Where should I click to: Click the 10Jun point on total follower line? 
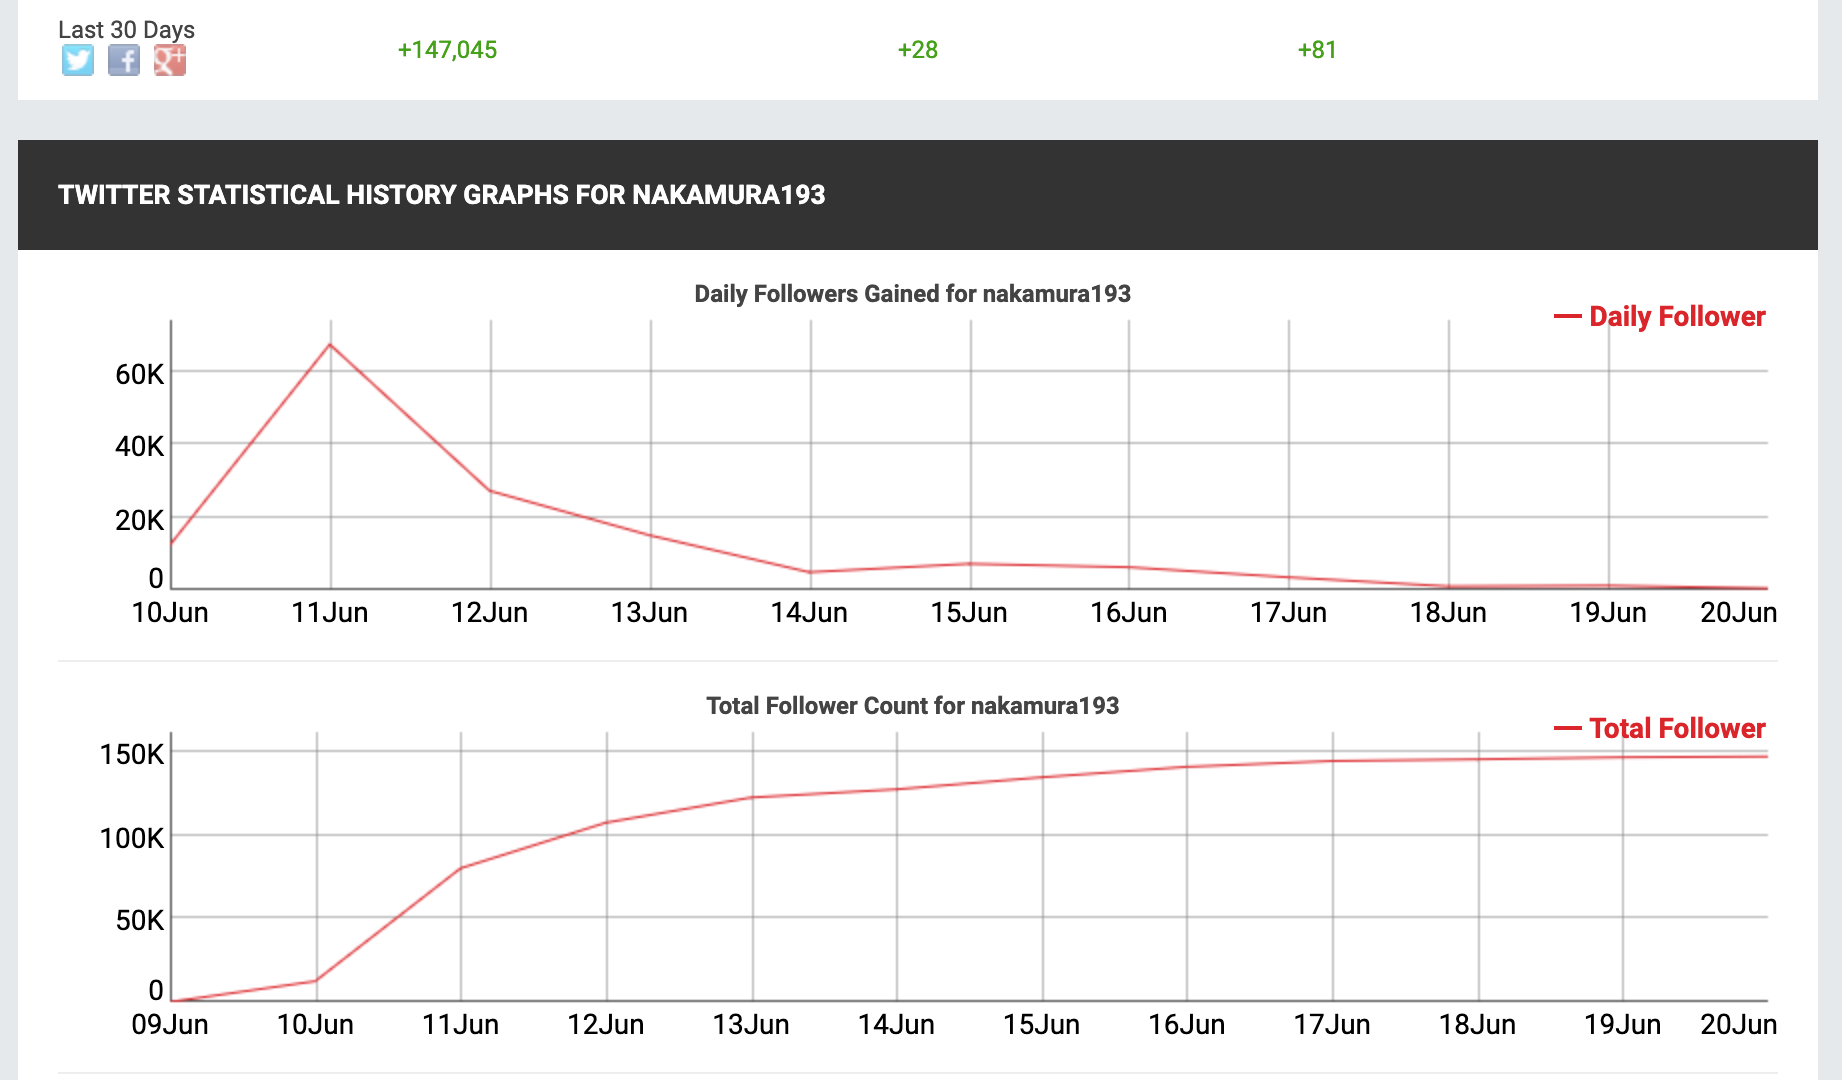click(316, 980)
